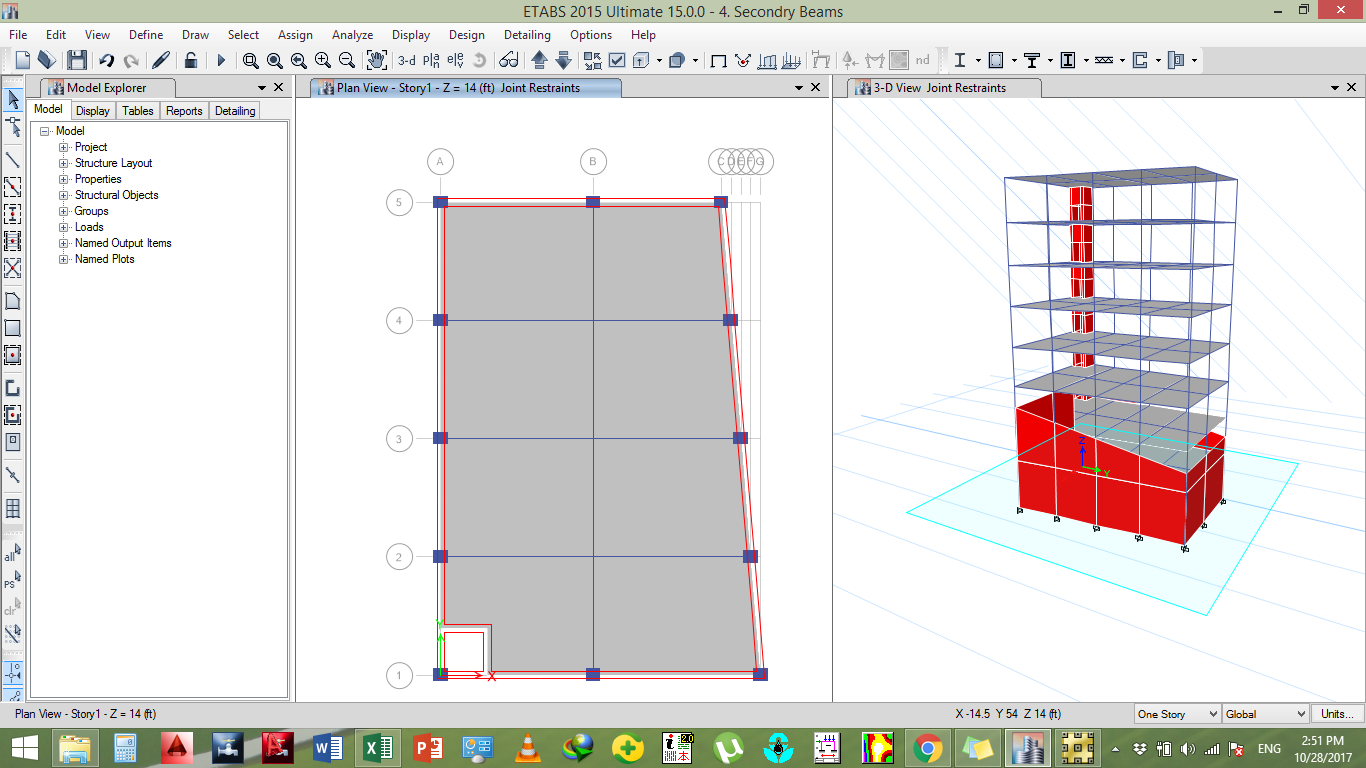This screenshot has height=768, width=1366.
Task: Open steel joist design dropdown arrow
Action: point(1122,60)
